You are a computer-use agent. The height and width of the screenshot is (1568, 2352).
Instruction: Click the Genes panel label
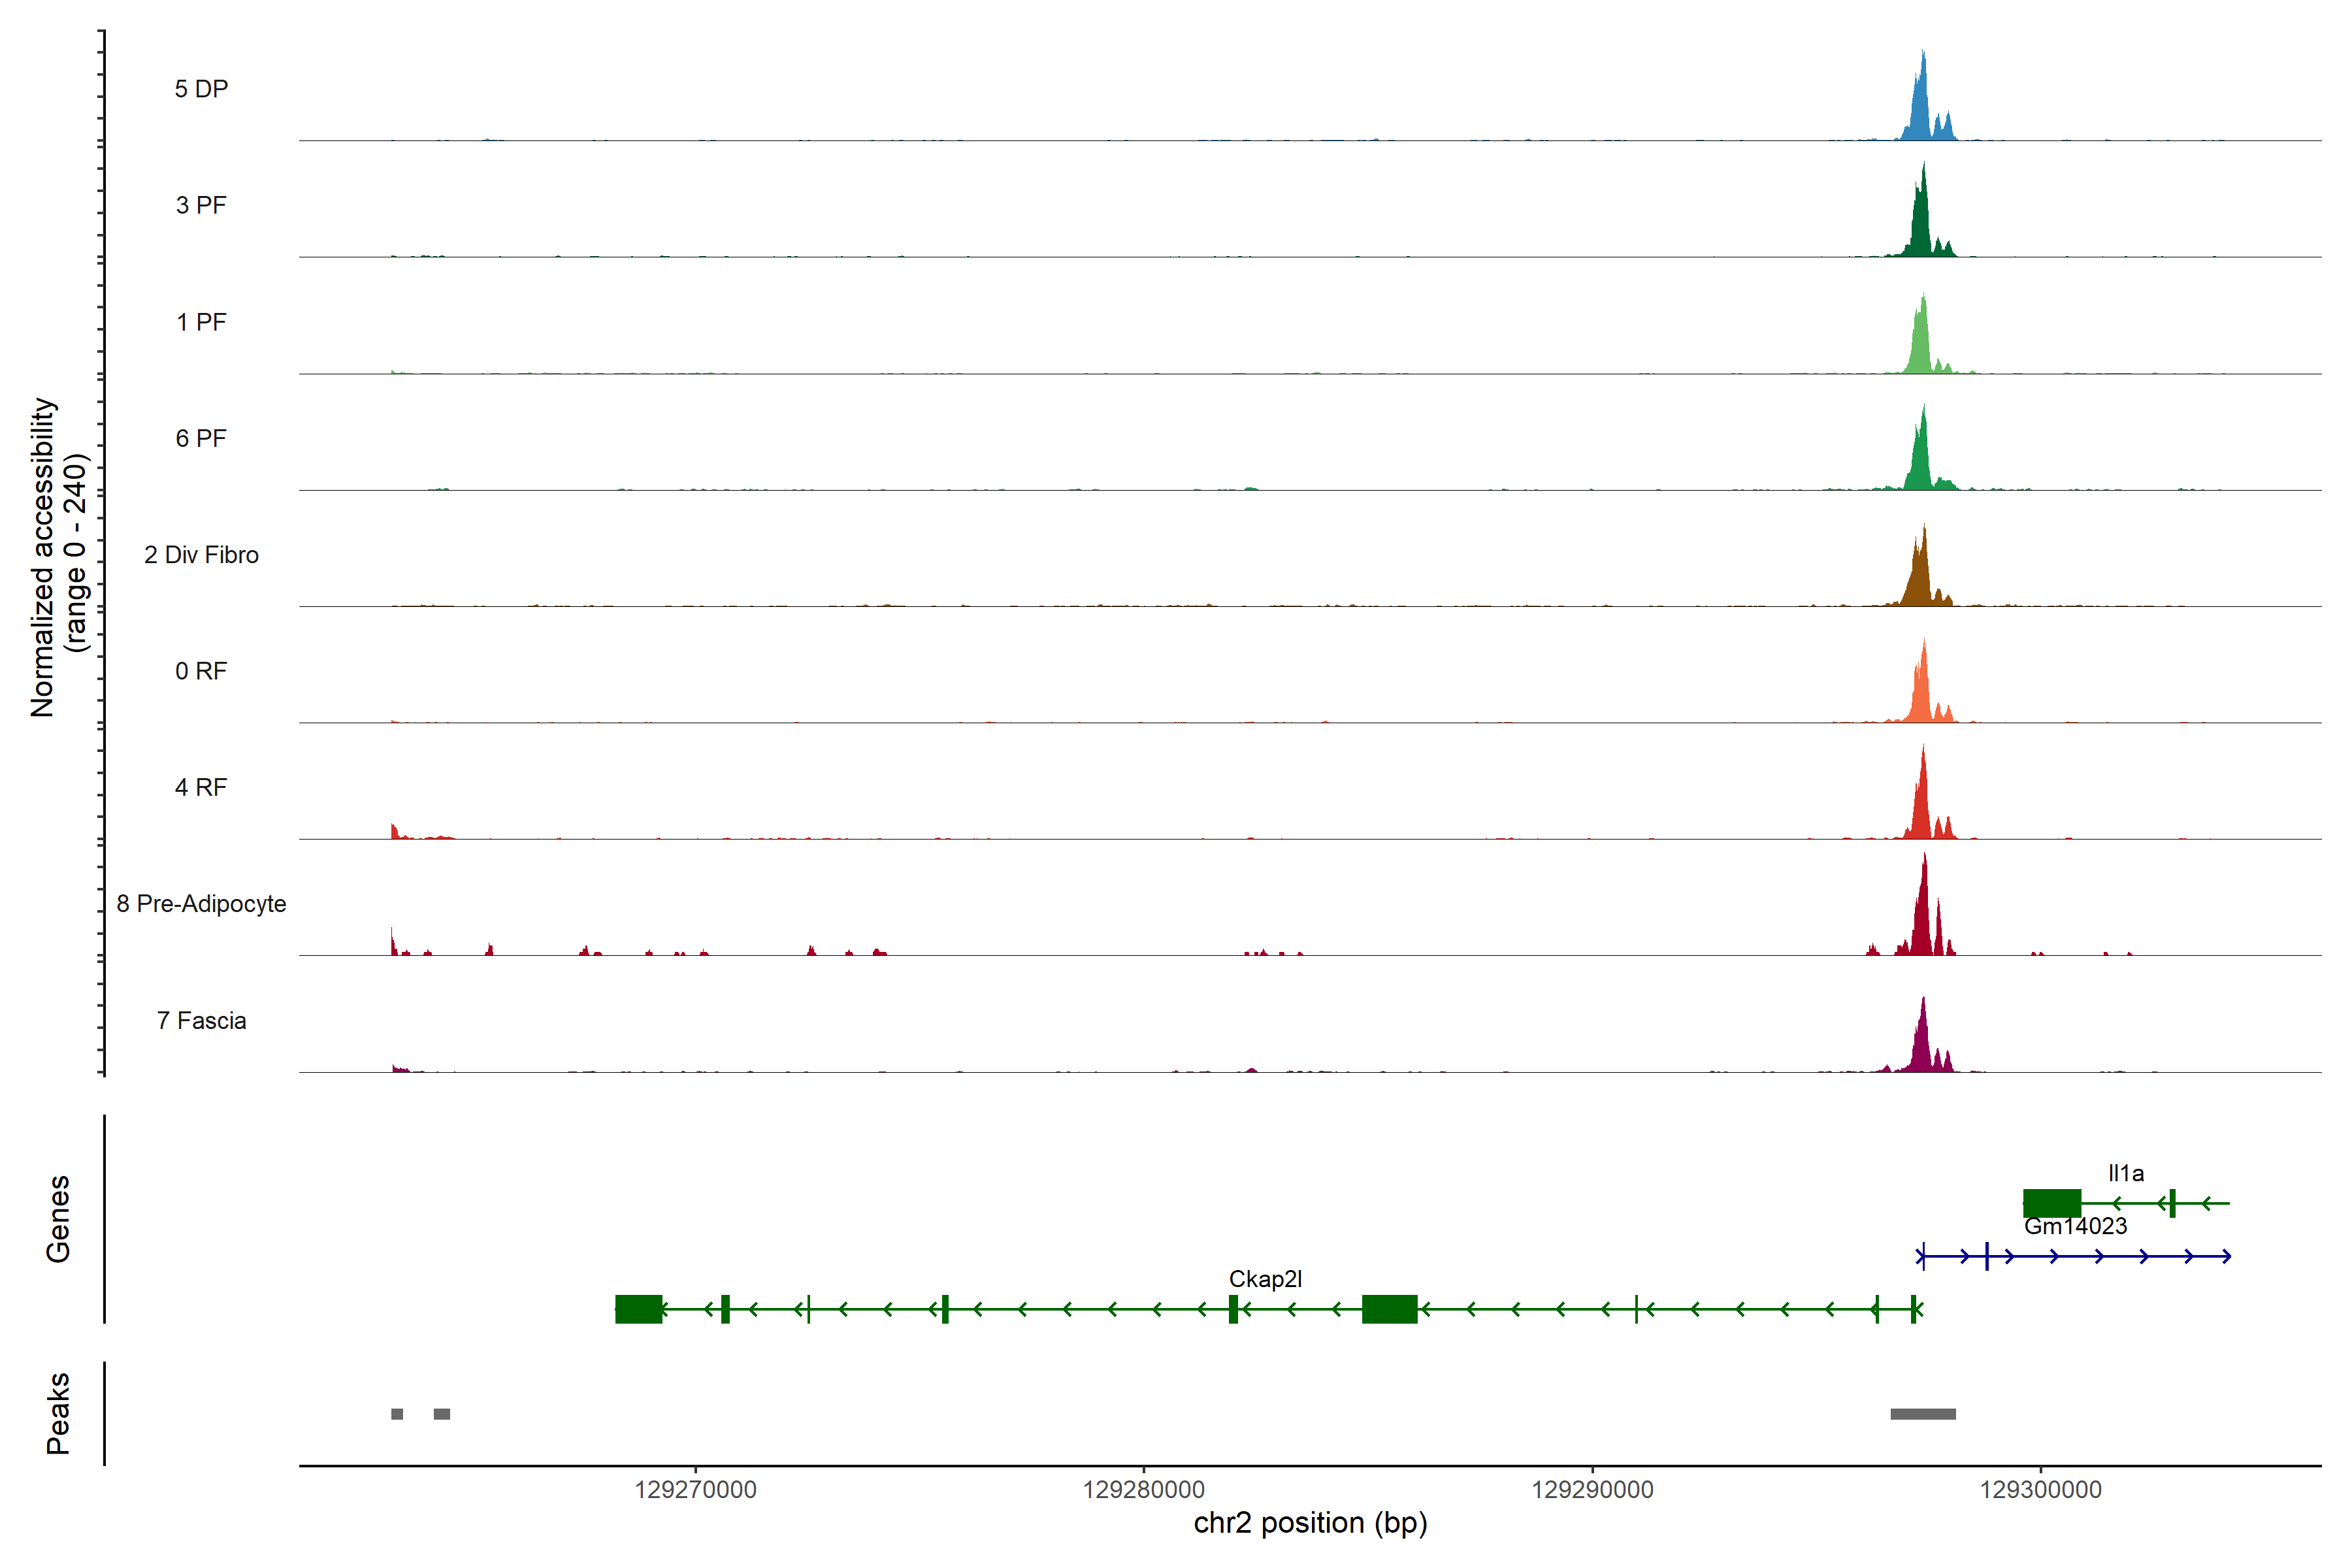pyautogui.click(x=58, y=1219)
